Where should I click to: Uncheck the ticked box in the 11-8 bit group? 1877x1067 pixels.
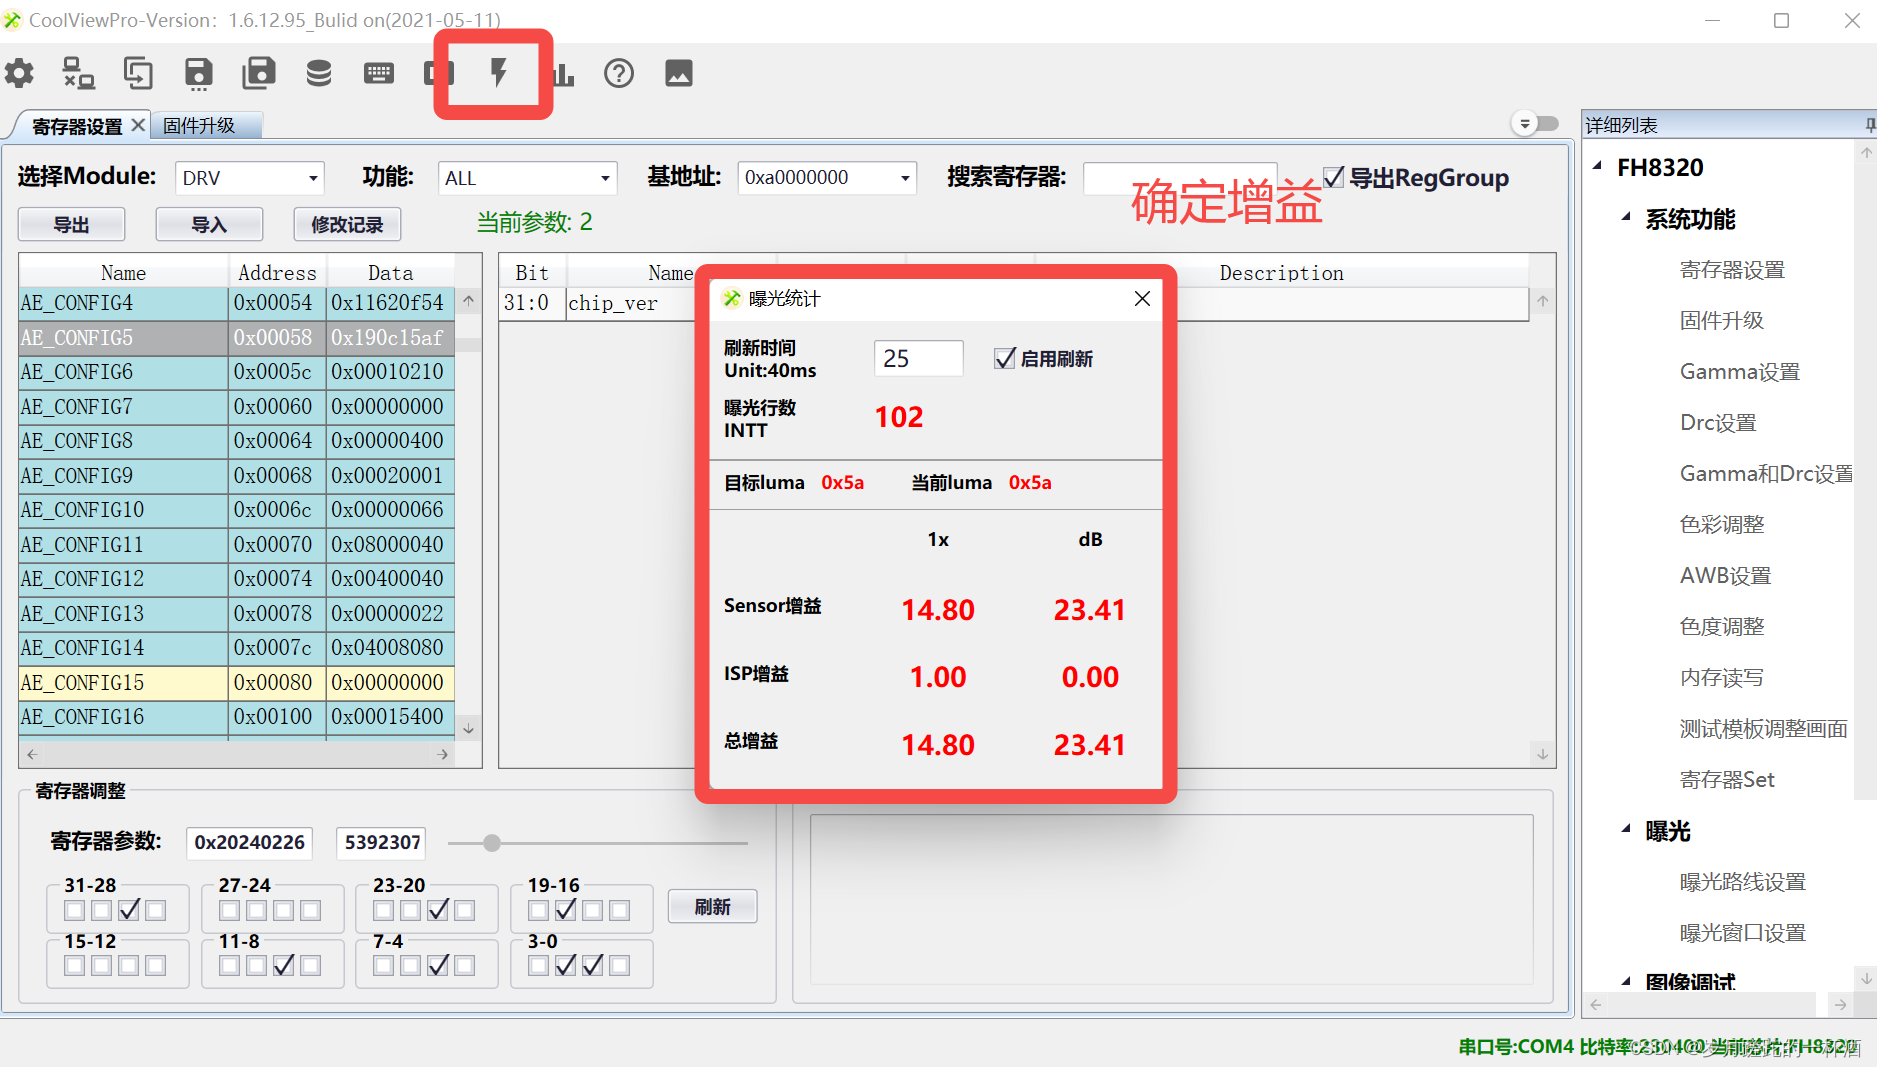[x=284, y=965]
